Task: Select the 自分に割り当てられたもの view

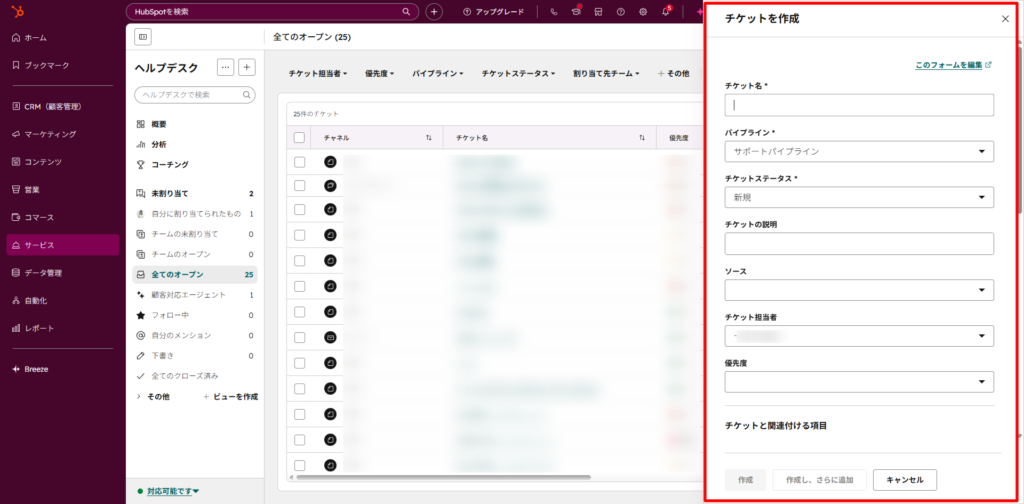Action: click(x=195, y=213)
